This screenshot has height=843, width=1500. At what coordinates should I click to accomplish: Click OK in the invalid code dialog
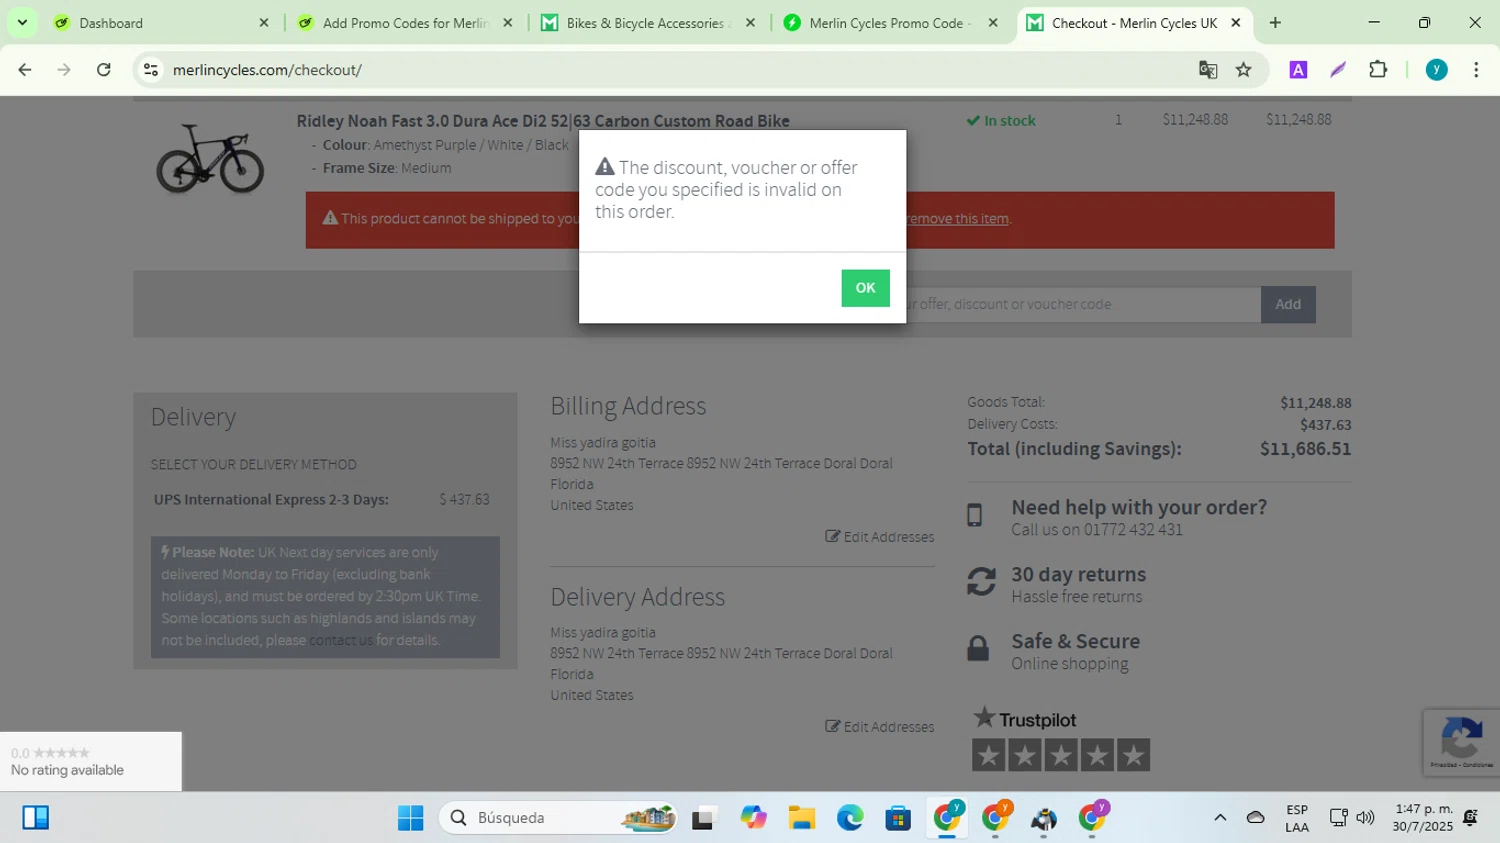tap(865, 288)
